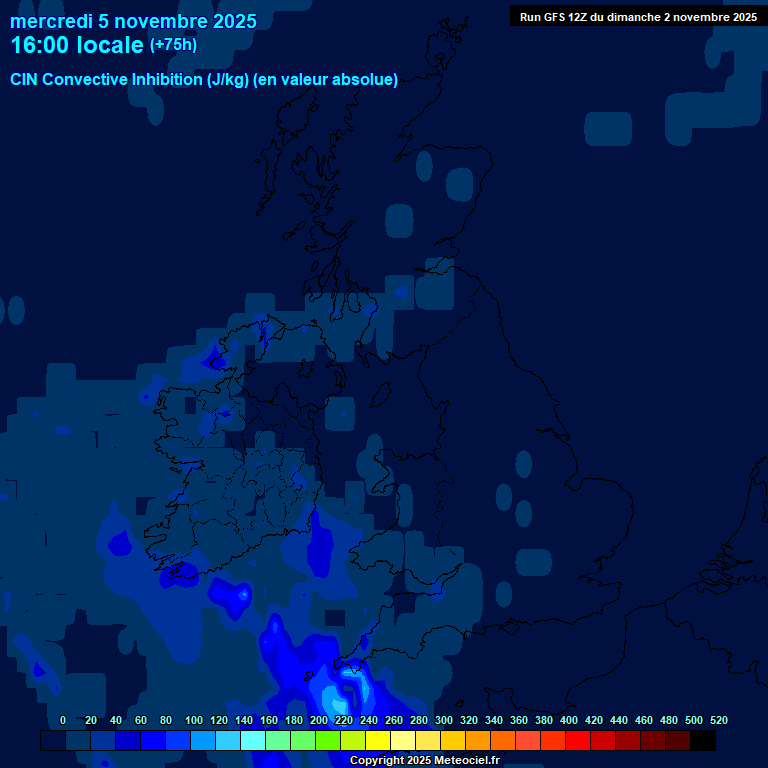Screen dimensions: 768x768
Task: Click the legend value label 520
Action: coord(719,720)
